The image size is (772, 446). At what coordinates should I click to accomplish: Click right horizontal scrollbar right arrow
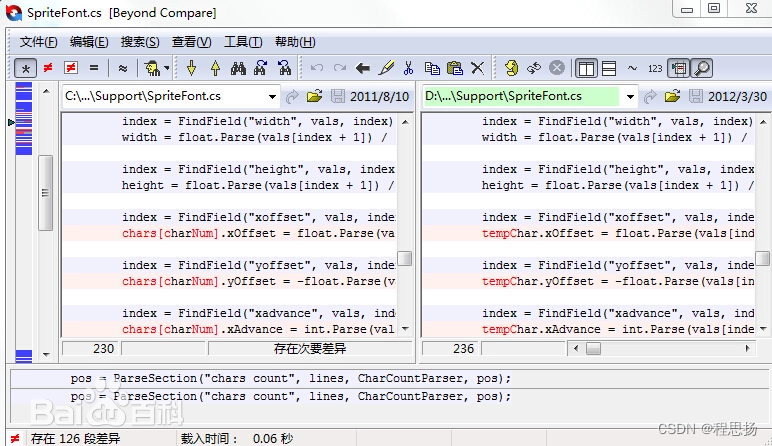click(747, 349)
